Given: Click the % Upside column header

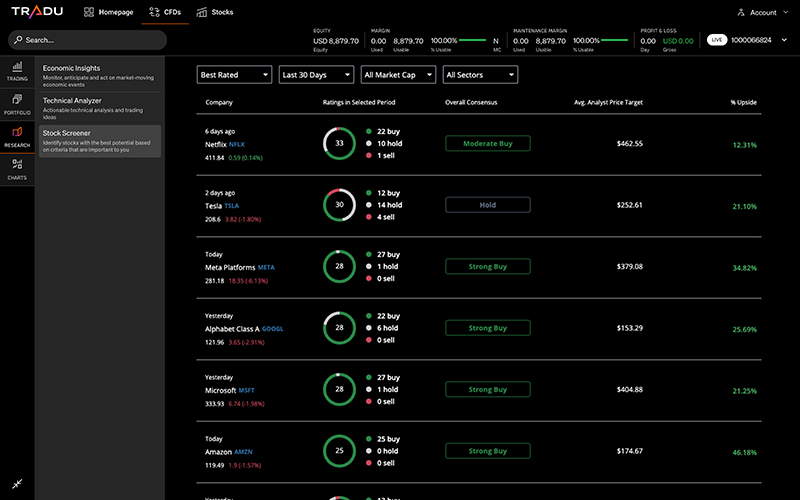Looking at the screenshot, I should [743, 102].
